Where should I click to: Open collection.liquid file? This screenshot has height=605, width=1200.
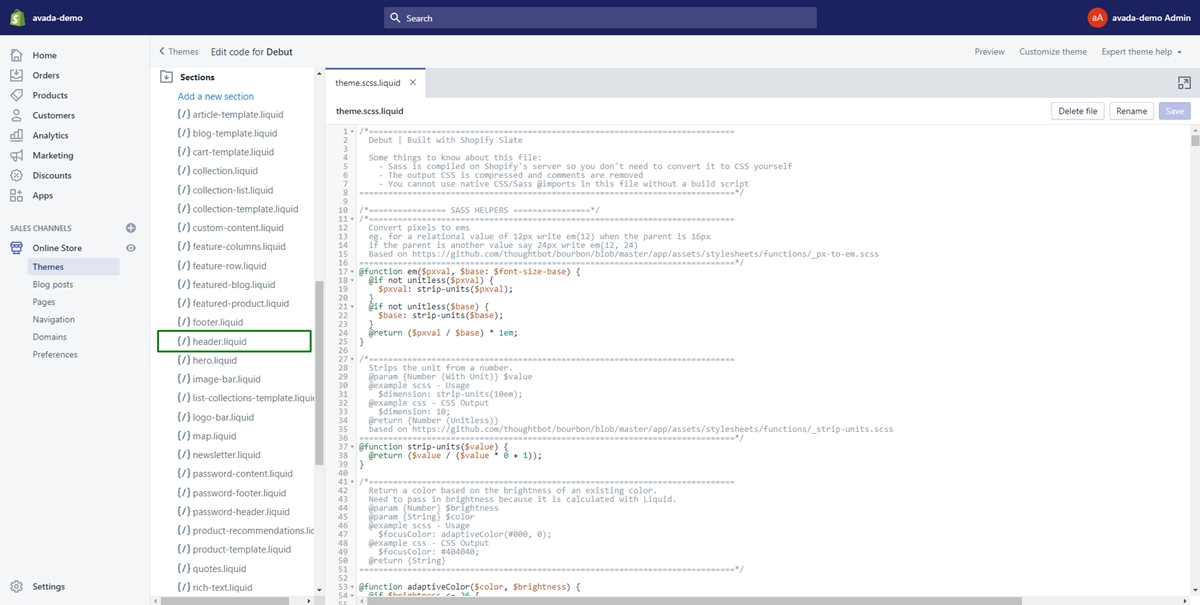click(217, 171)
